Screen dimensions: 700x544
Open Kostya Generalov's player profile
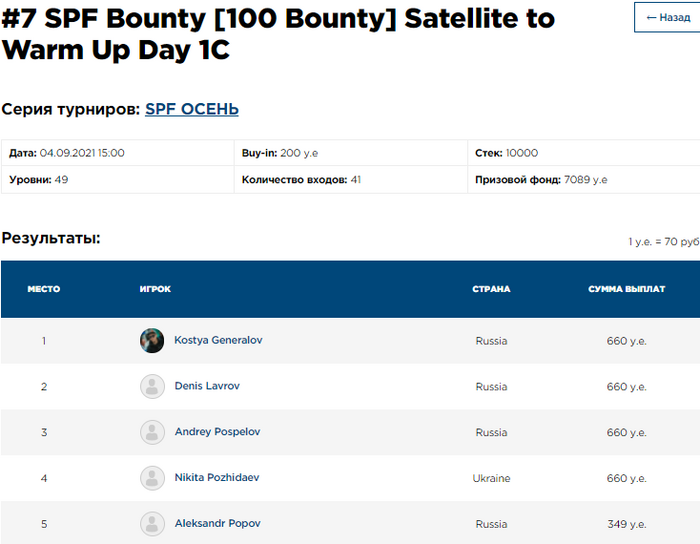[218, 340]
